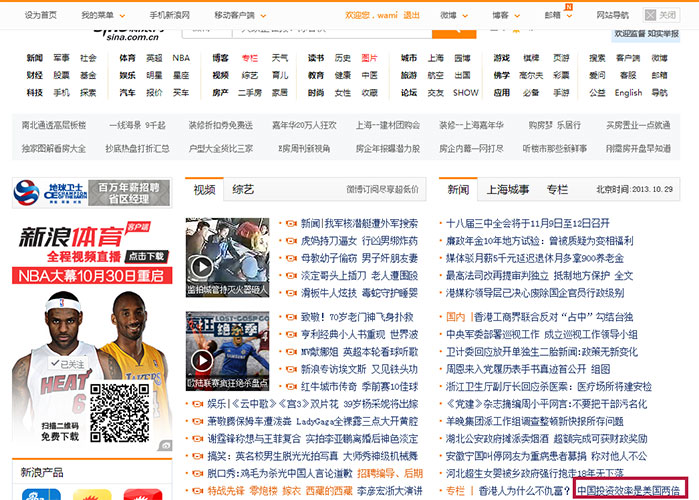Click 百万年薪招聘省区经理 banner
Viewport: 699px width, 500px height.
(129, 193)
